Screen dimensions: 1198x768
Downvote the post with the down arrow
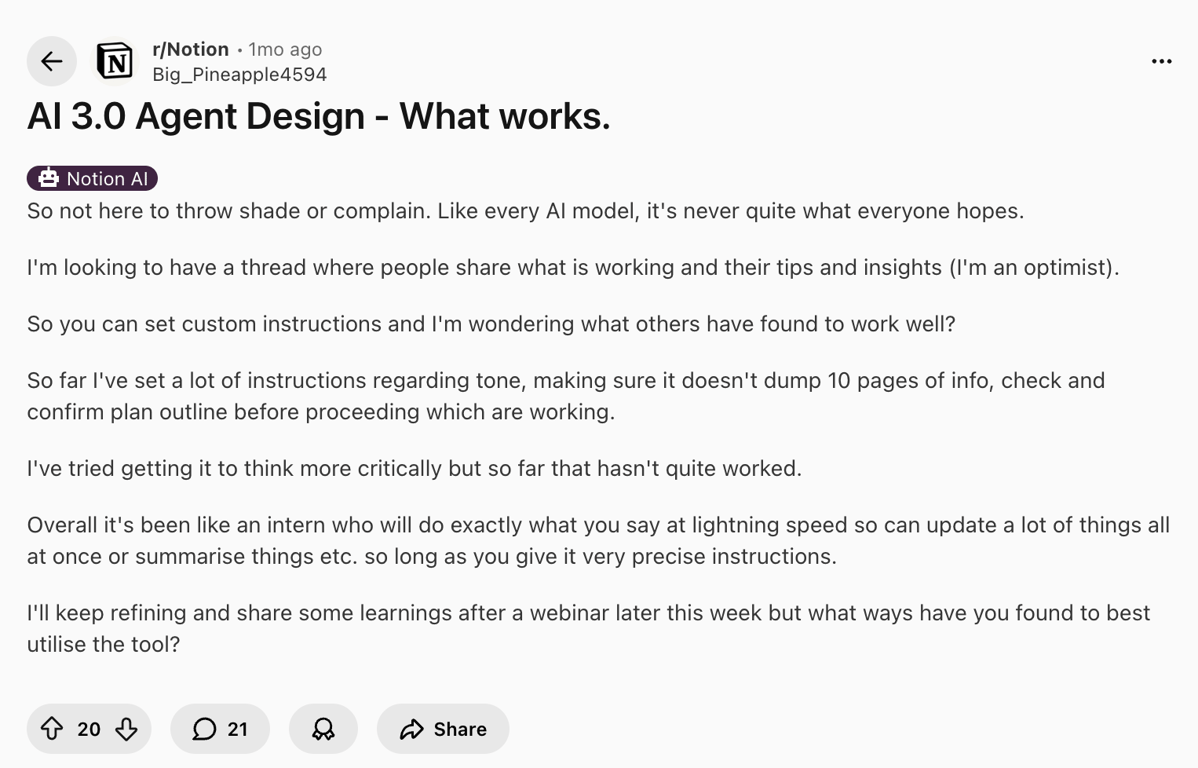pos(125,729)
